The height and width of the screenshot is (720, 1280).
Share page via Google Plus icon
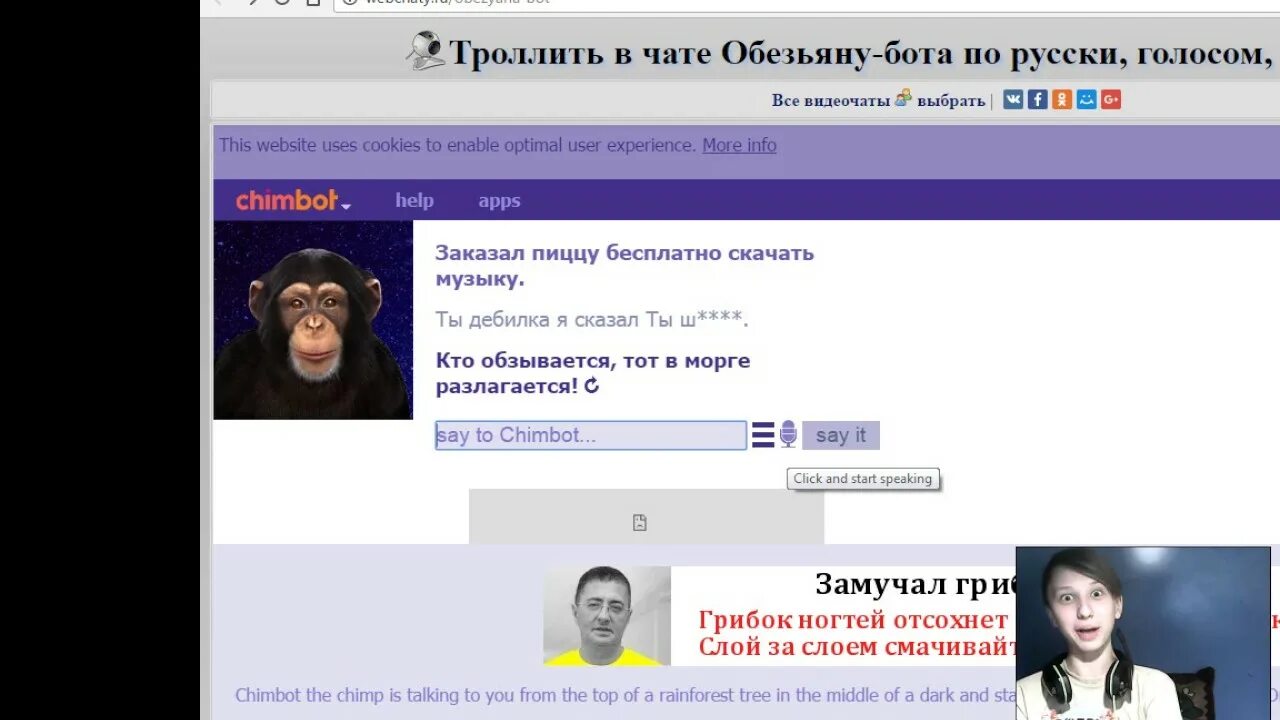point(1111,99)
